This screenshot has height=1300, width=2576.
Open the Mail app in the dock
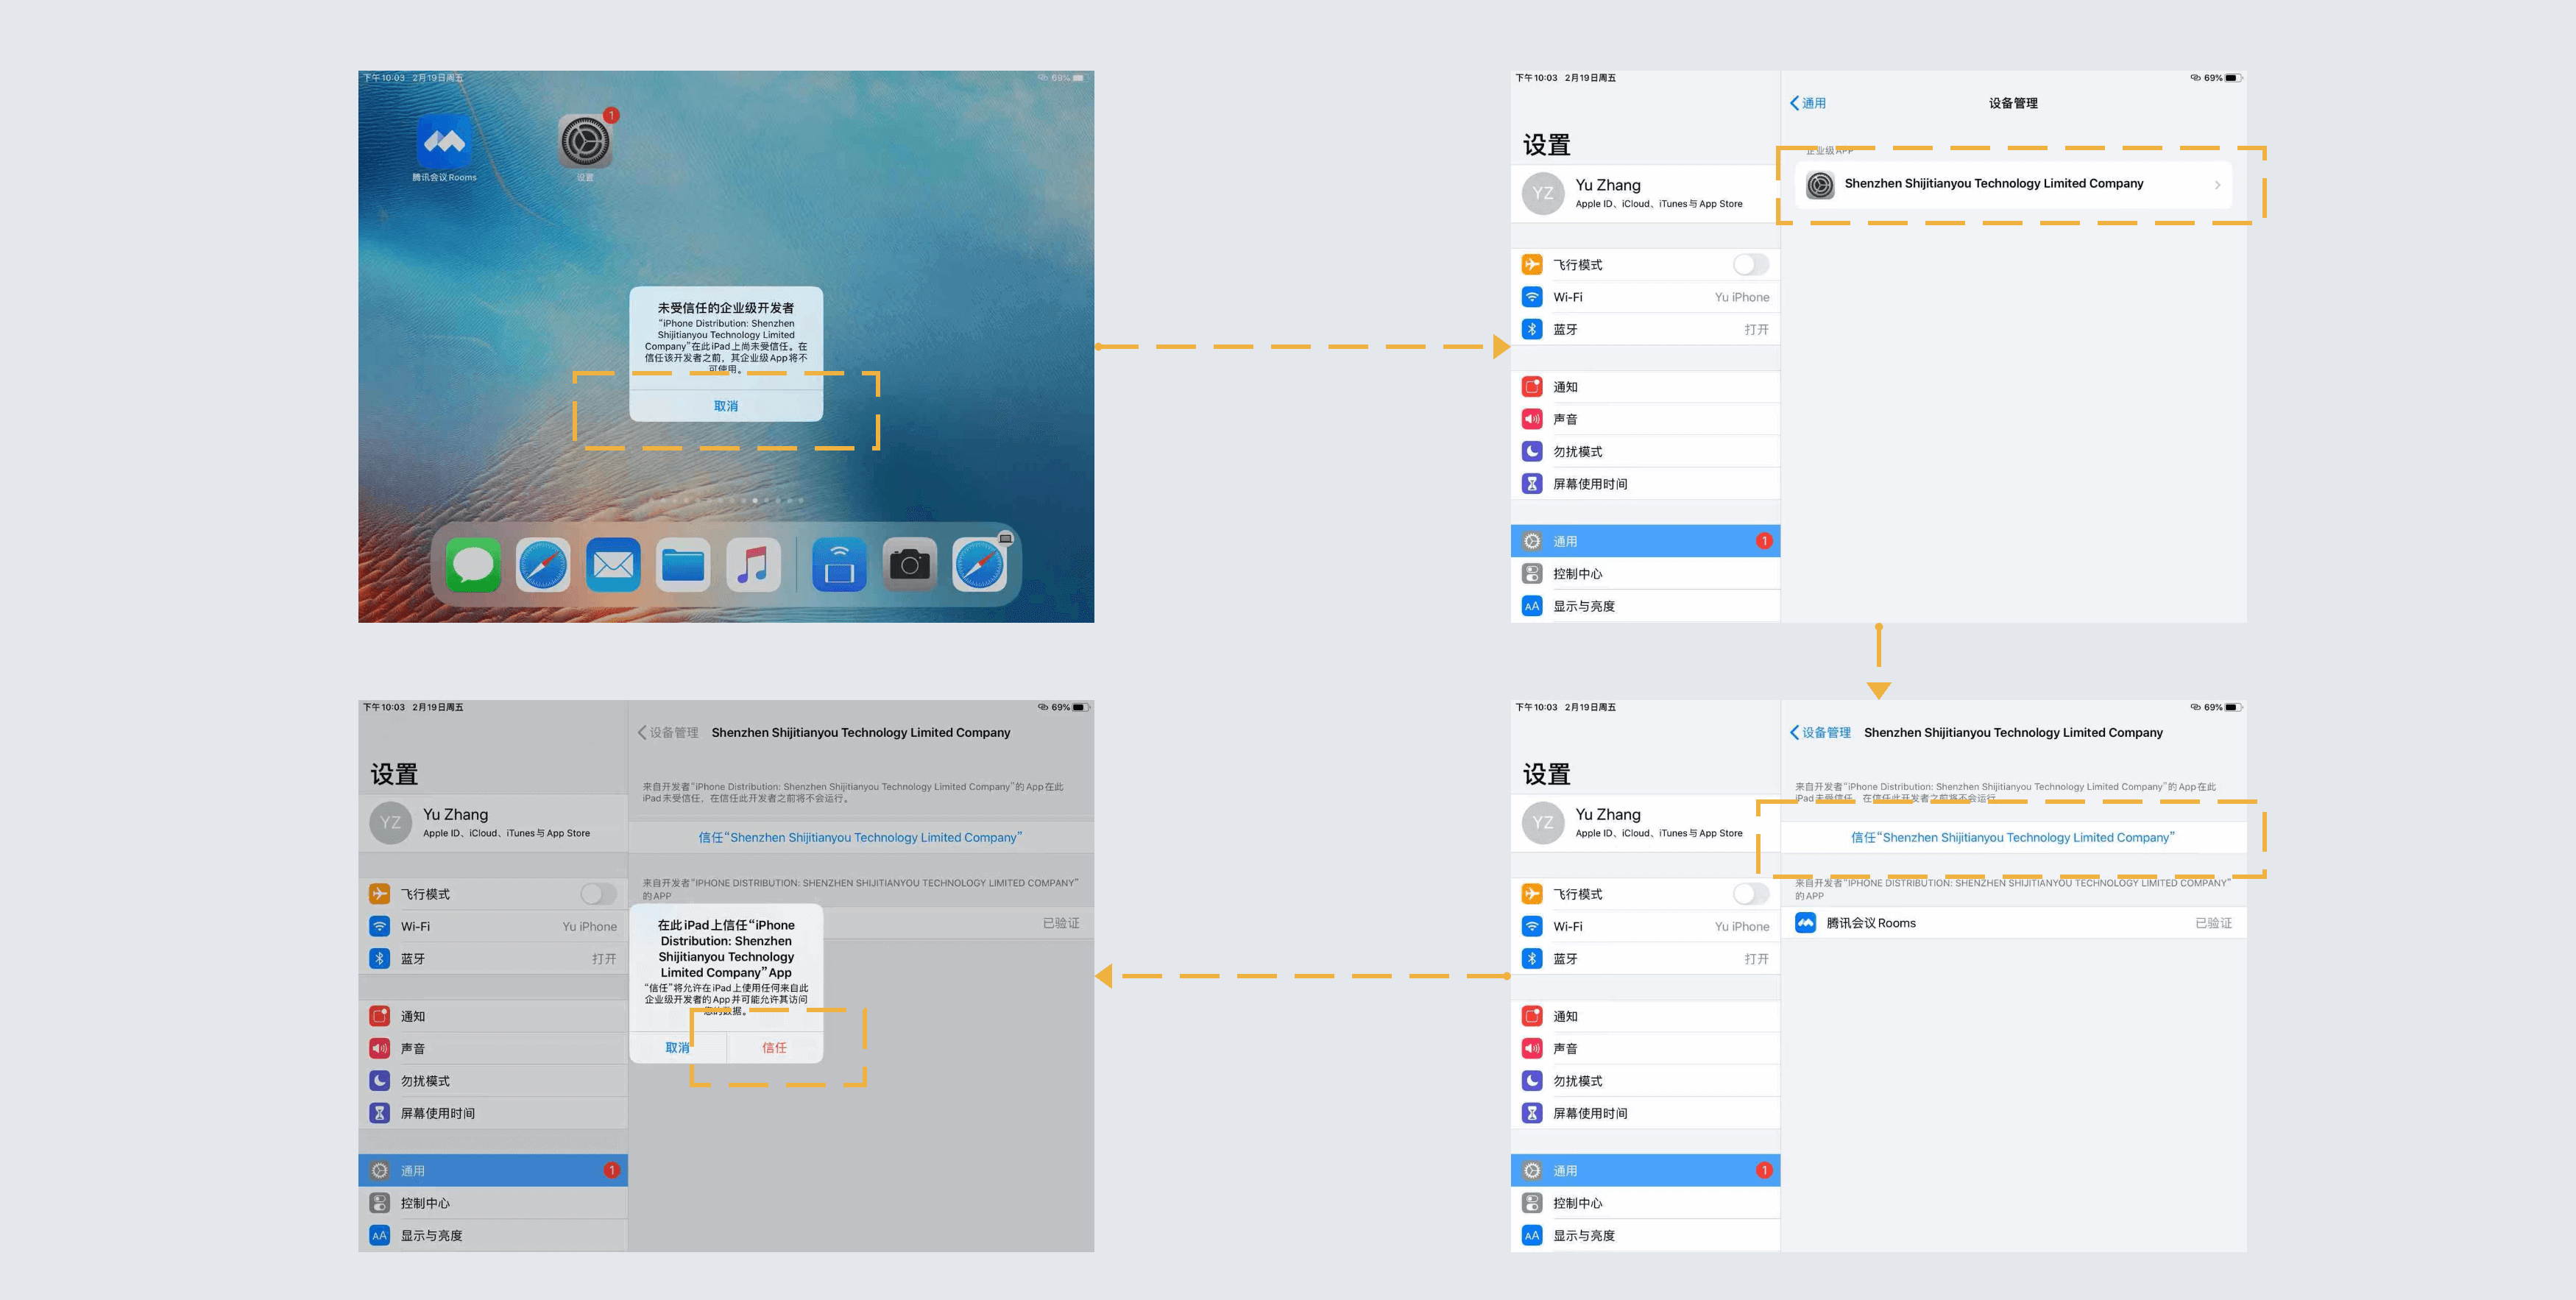click(613, 565)
